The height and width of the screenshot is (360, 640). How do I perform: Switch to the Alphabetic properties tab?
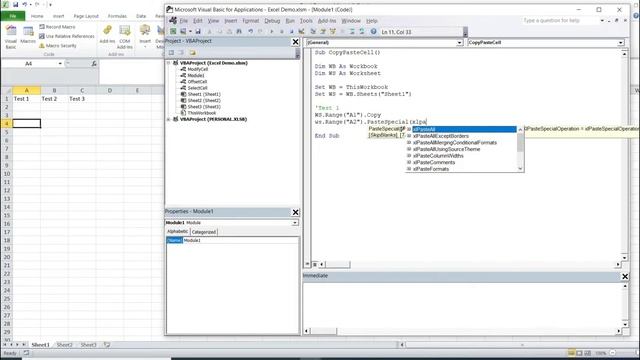tap(178, 231)
